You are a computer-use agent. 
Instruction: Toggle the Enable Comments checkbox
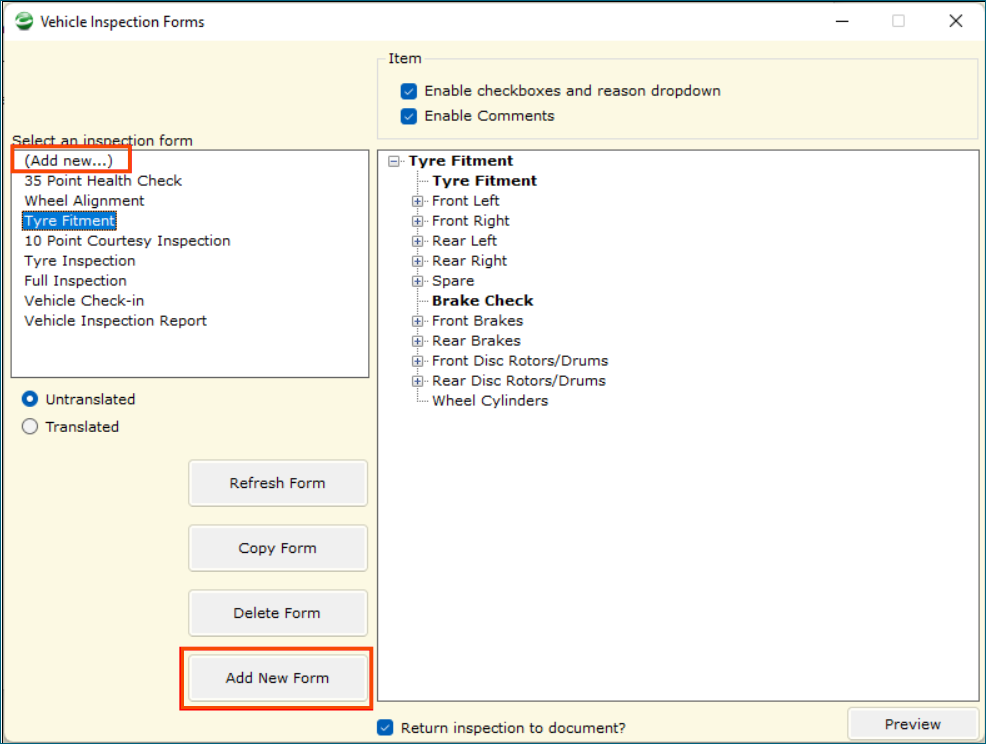[409, 116]
